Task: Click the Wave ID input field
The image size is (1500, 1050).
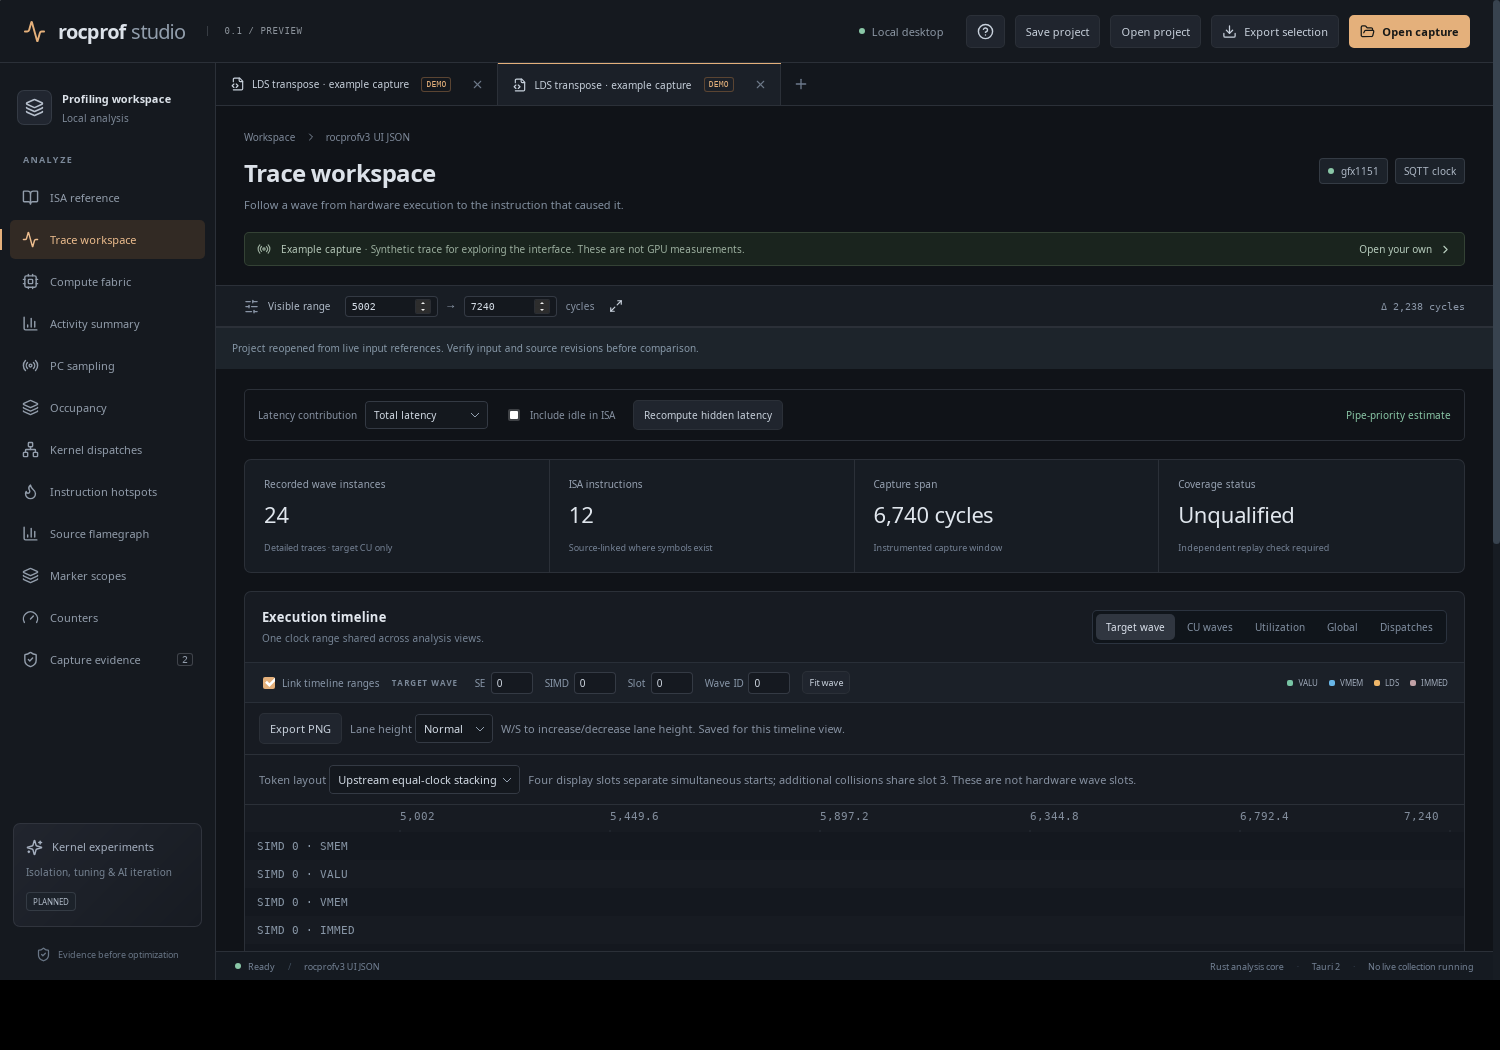Action: point(769,683)
